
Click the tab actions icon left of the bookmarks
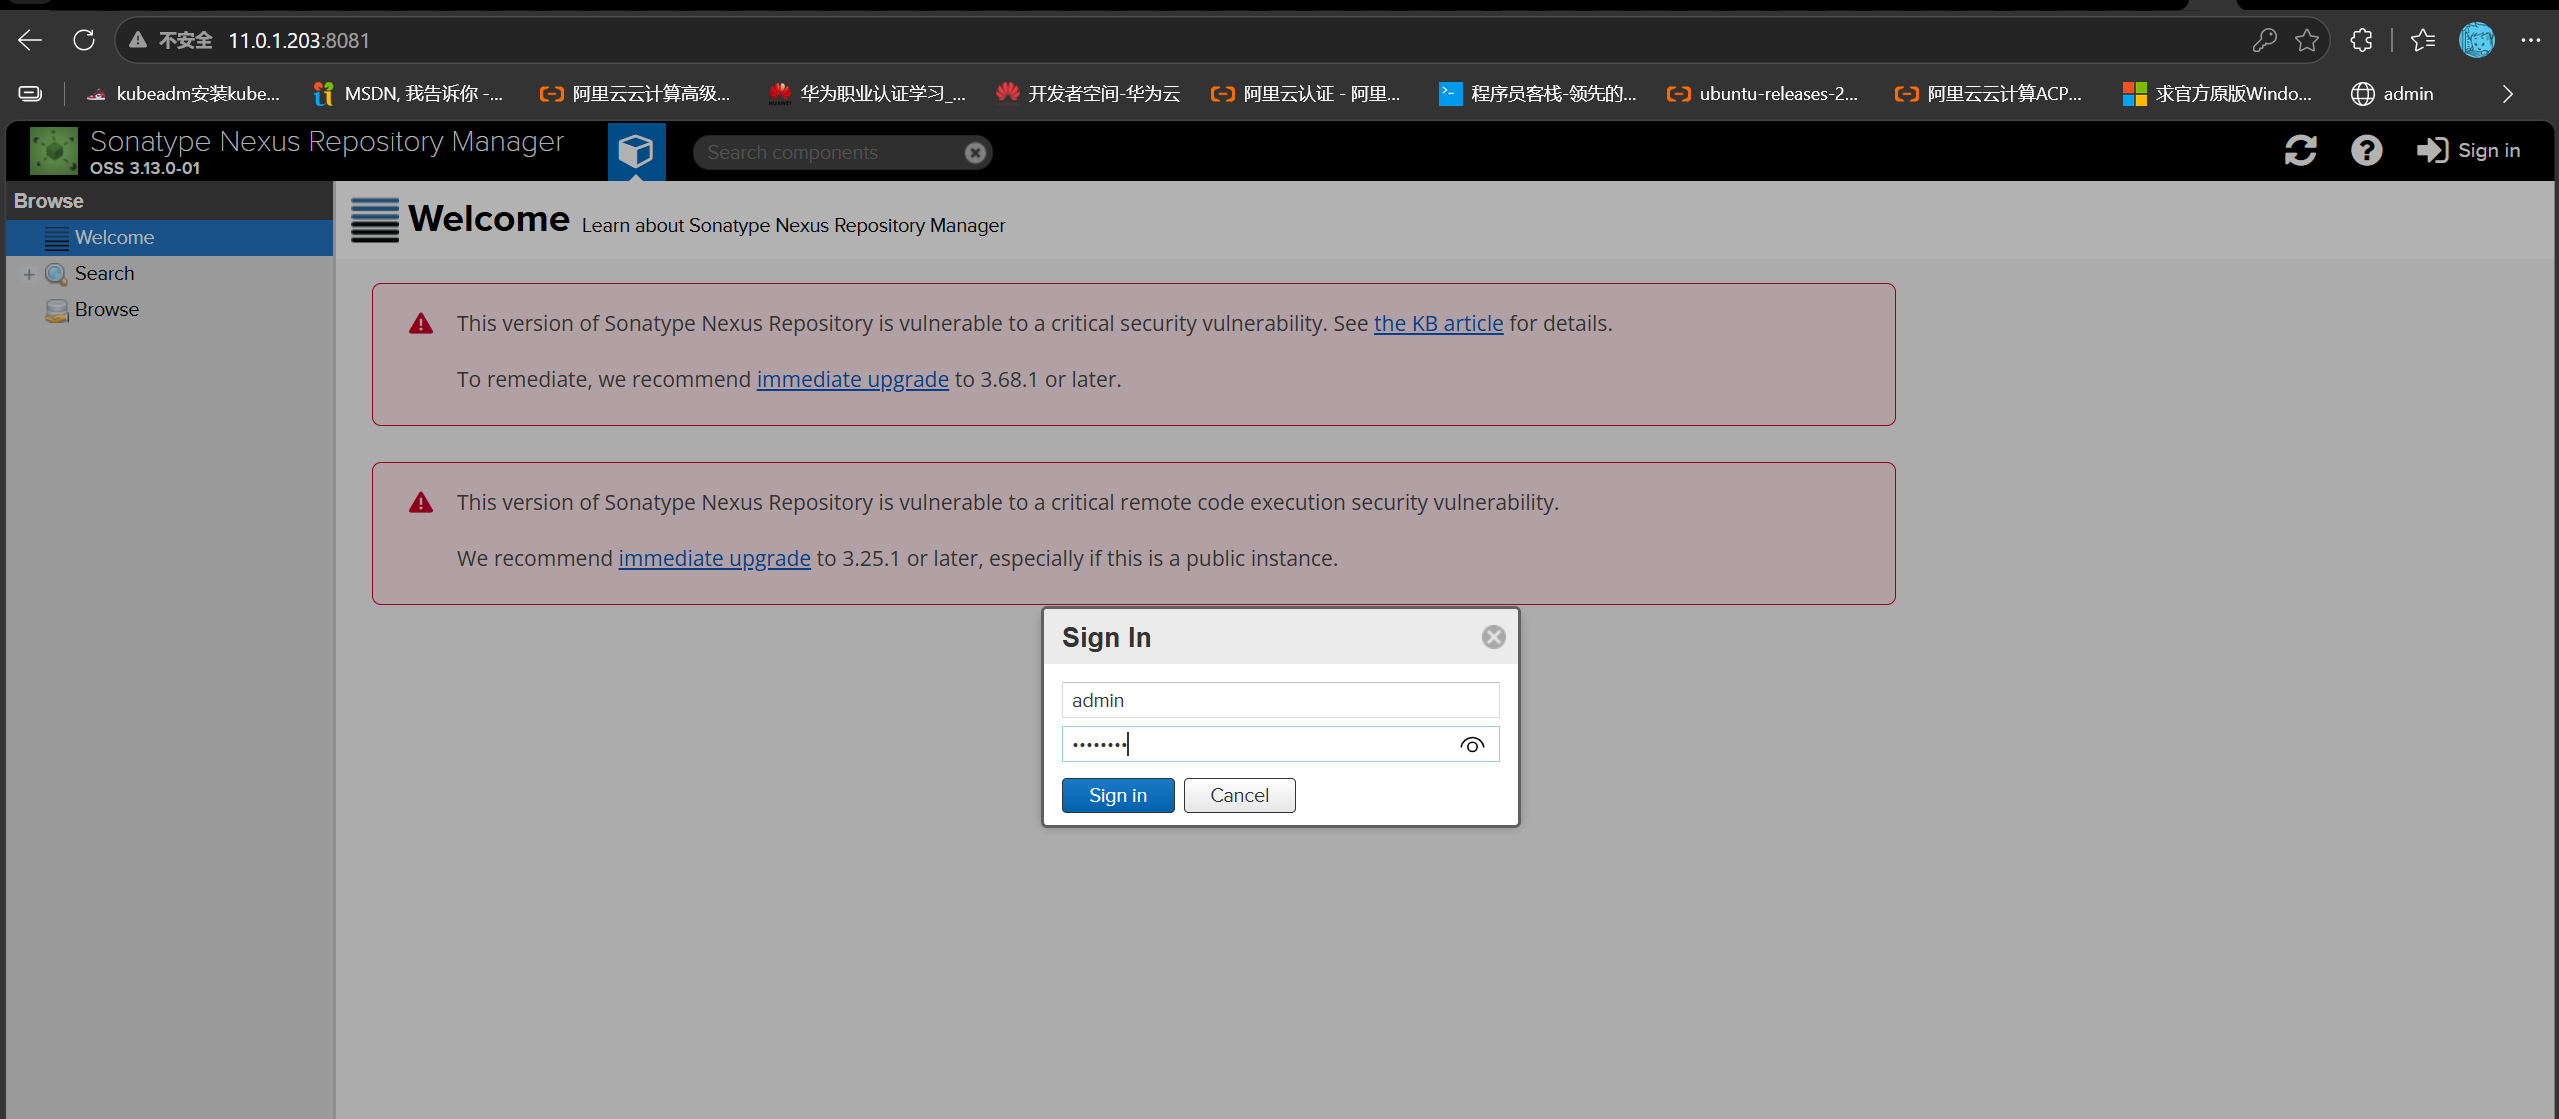coord(31,94)
